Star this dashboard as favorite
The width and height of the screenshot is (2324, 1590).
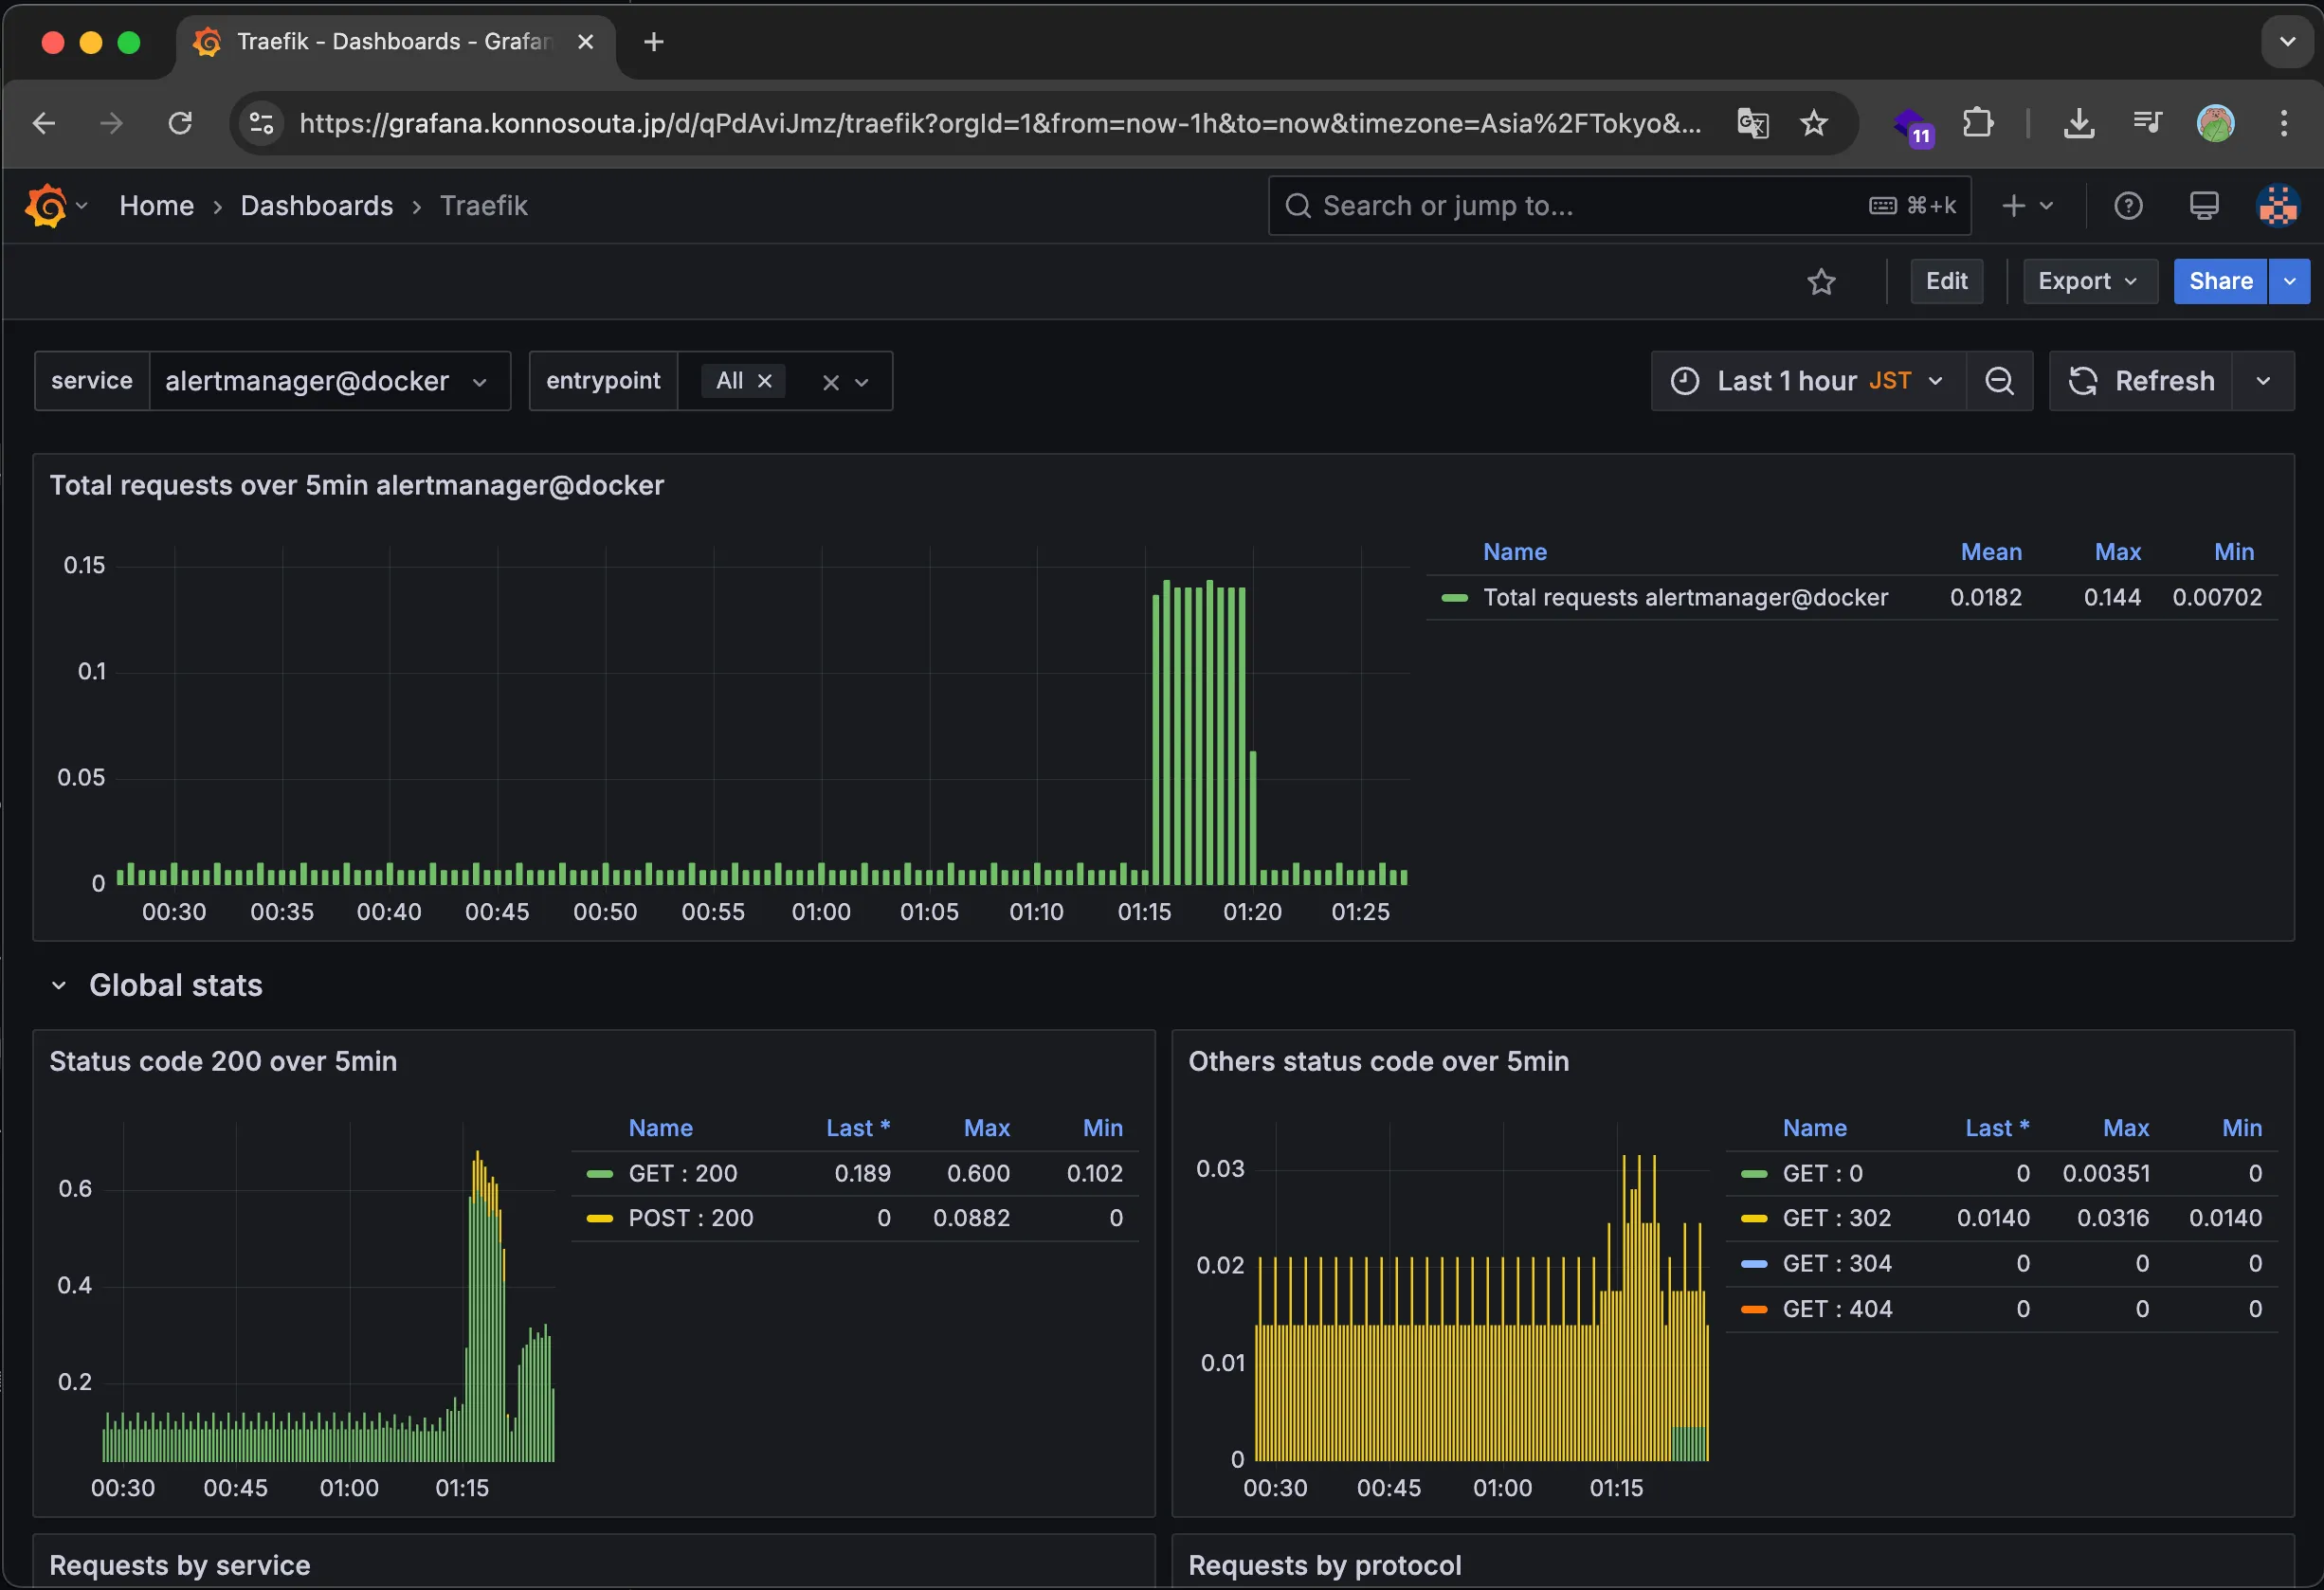[x=1821, y=282]
